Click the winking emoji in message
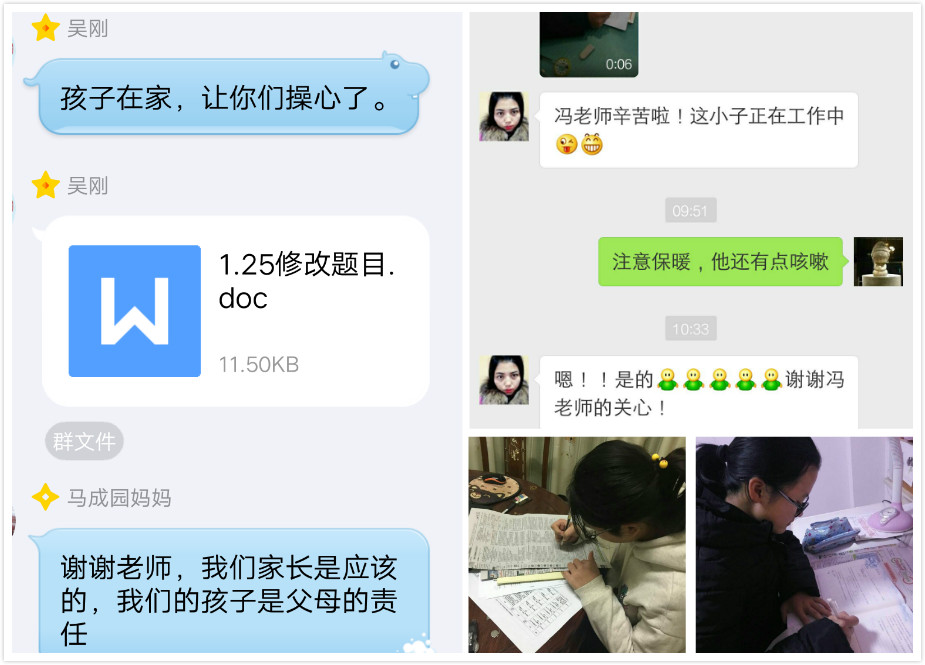The height and width of the screenshot is (665, 925). pos(566,144)
